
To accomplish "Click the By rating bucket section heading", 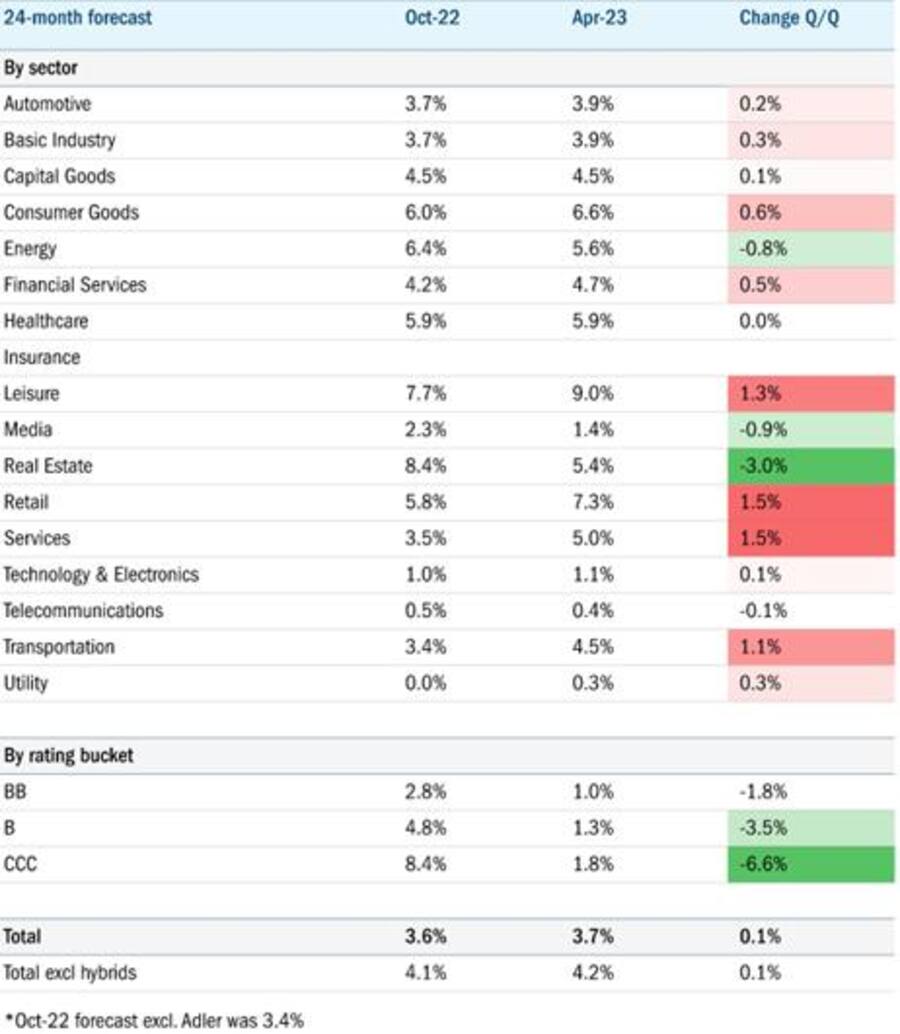I will click(x=69, y=756).
